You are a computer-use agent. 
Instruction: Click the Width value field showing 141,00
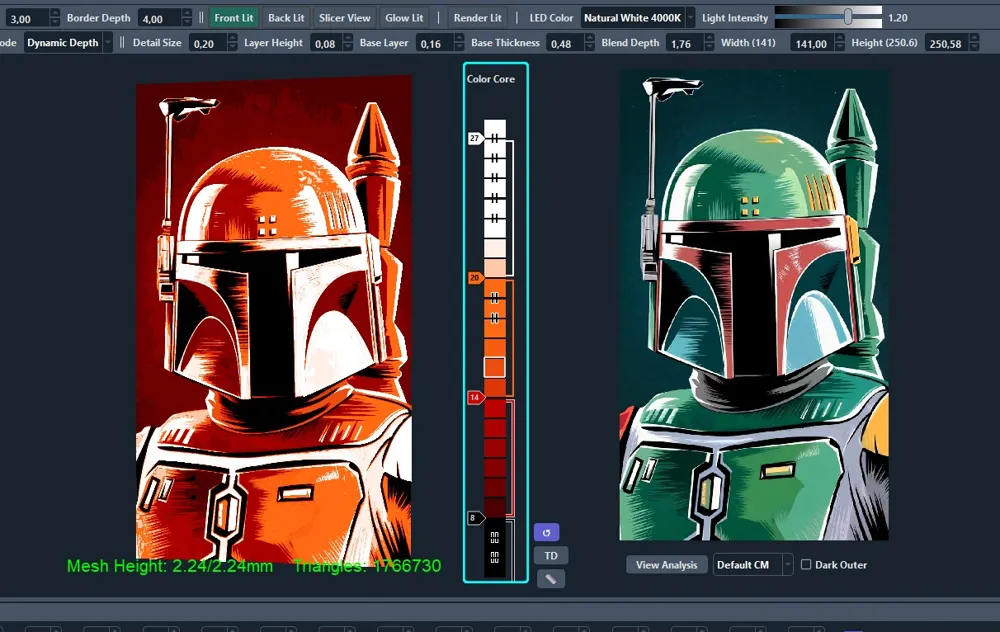pyautogui.click(x=812, y=43)
